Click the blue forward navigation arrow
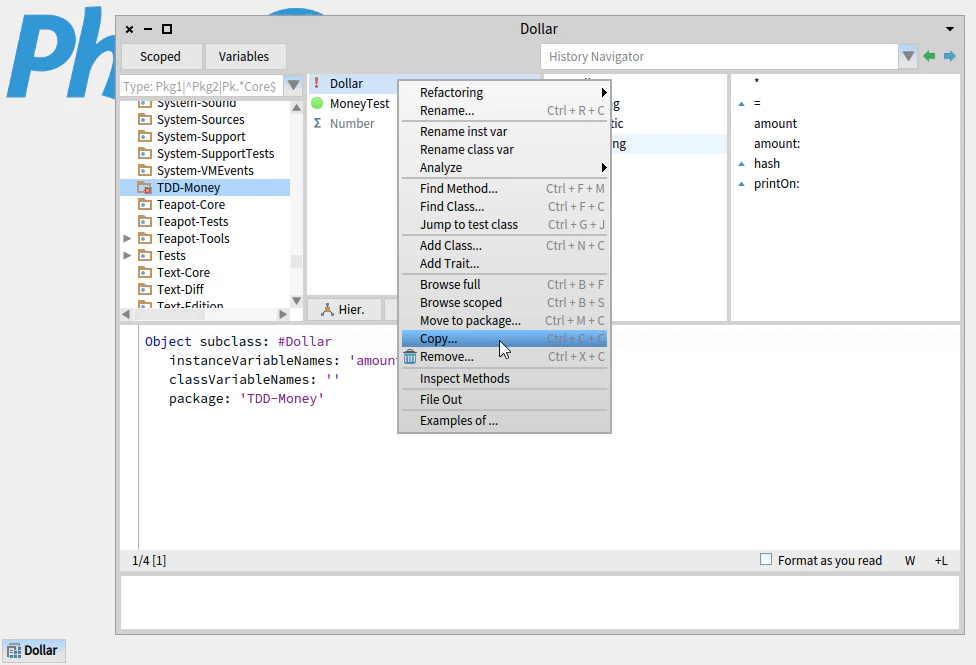This screenshot has width=976, height=665. (x=950, y=57)
